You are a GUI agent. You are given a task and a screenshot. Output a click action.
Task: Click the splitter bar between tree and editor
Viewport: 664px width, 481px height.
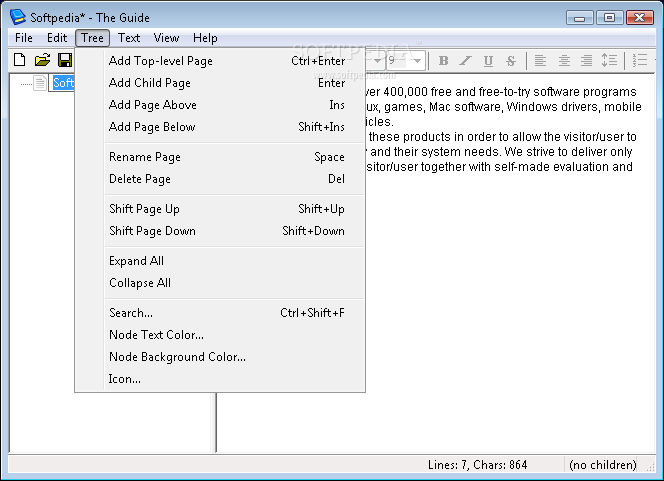pos(215,423)
